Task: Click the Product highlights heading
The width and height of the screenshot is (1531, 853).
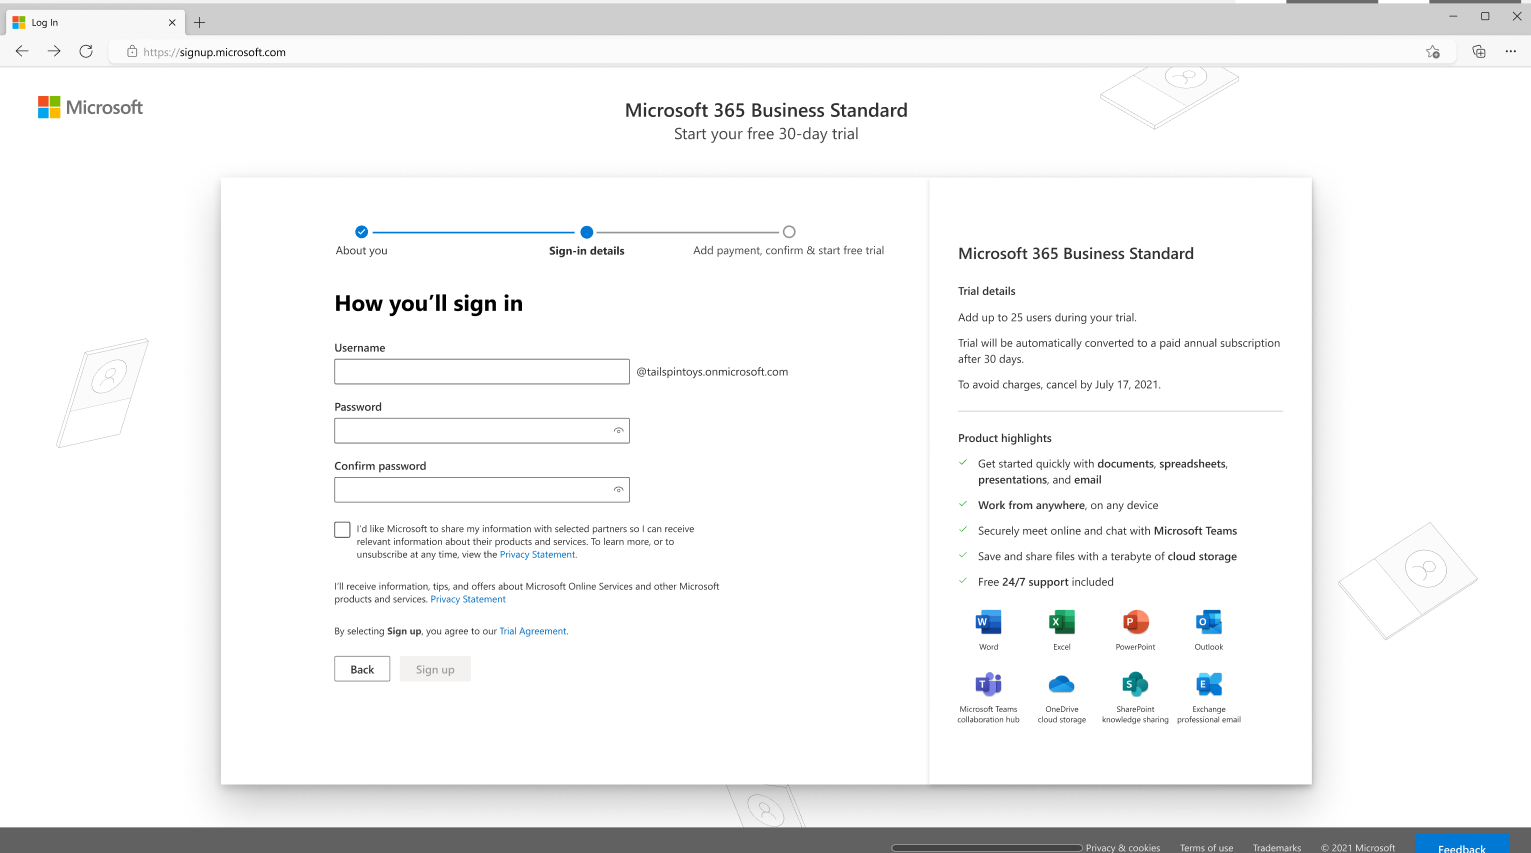Action: 1004,438
